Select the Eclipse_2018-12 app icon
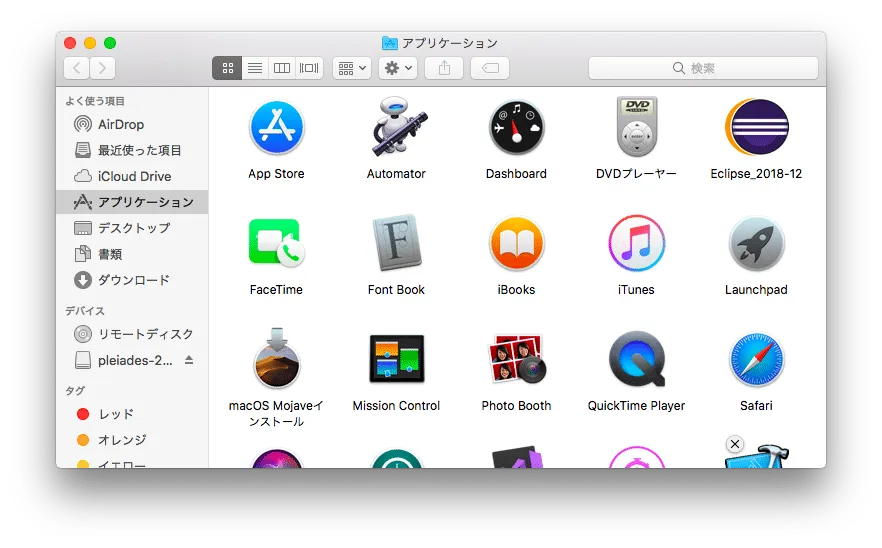Viewport: 882px width, 548px height. coord(756,127)
